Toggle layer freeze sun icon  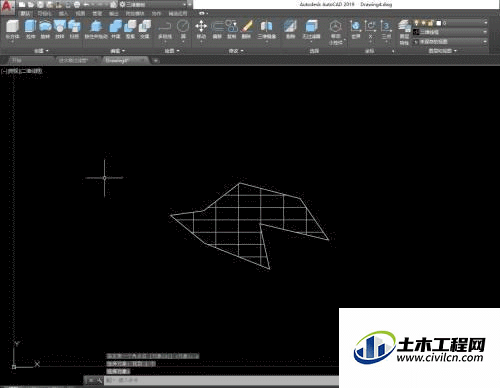[x=423, y=23]
